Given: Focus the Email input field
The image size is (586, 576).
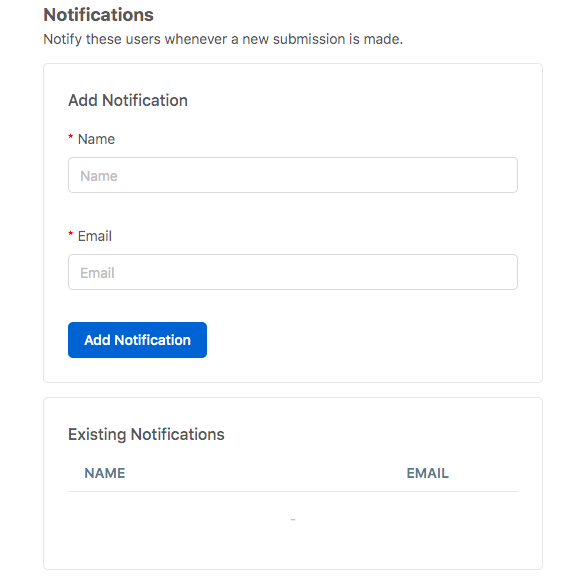Looking at the screenshot, I should coord(293,272).
